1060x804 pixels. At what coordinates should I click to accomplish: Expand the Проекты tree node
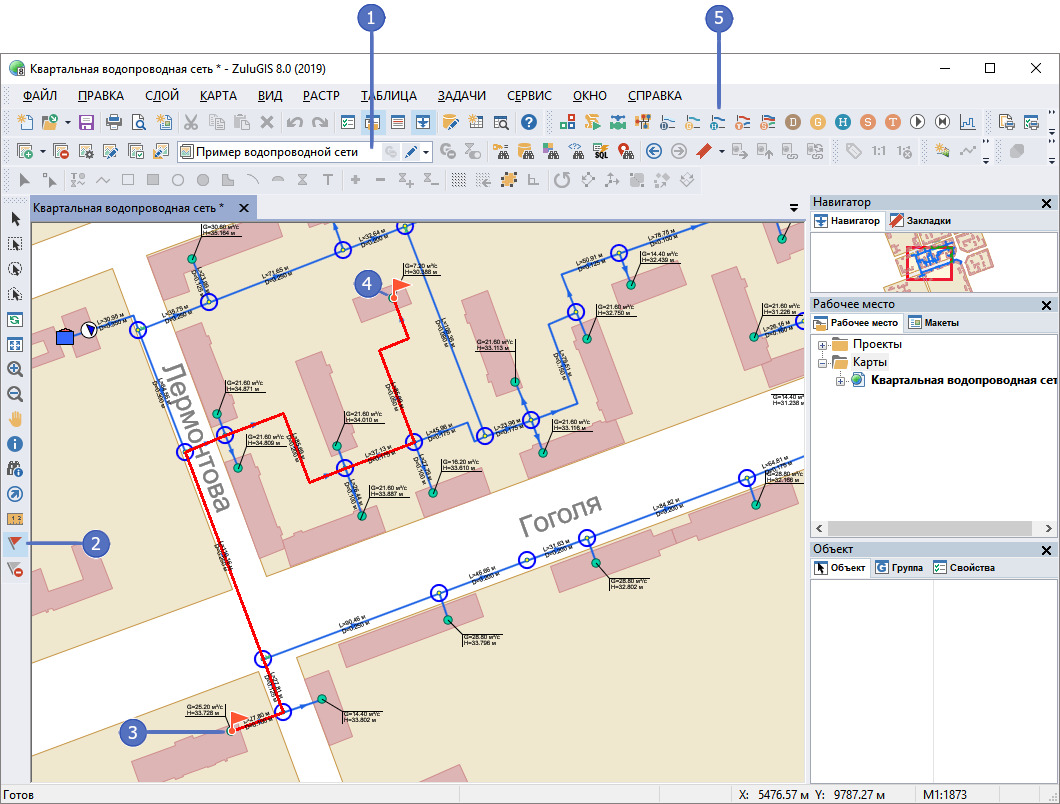pyautogui.click(x=823, y=345)
